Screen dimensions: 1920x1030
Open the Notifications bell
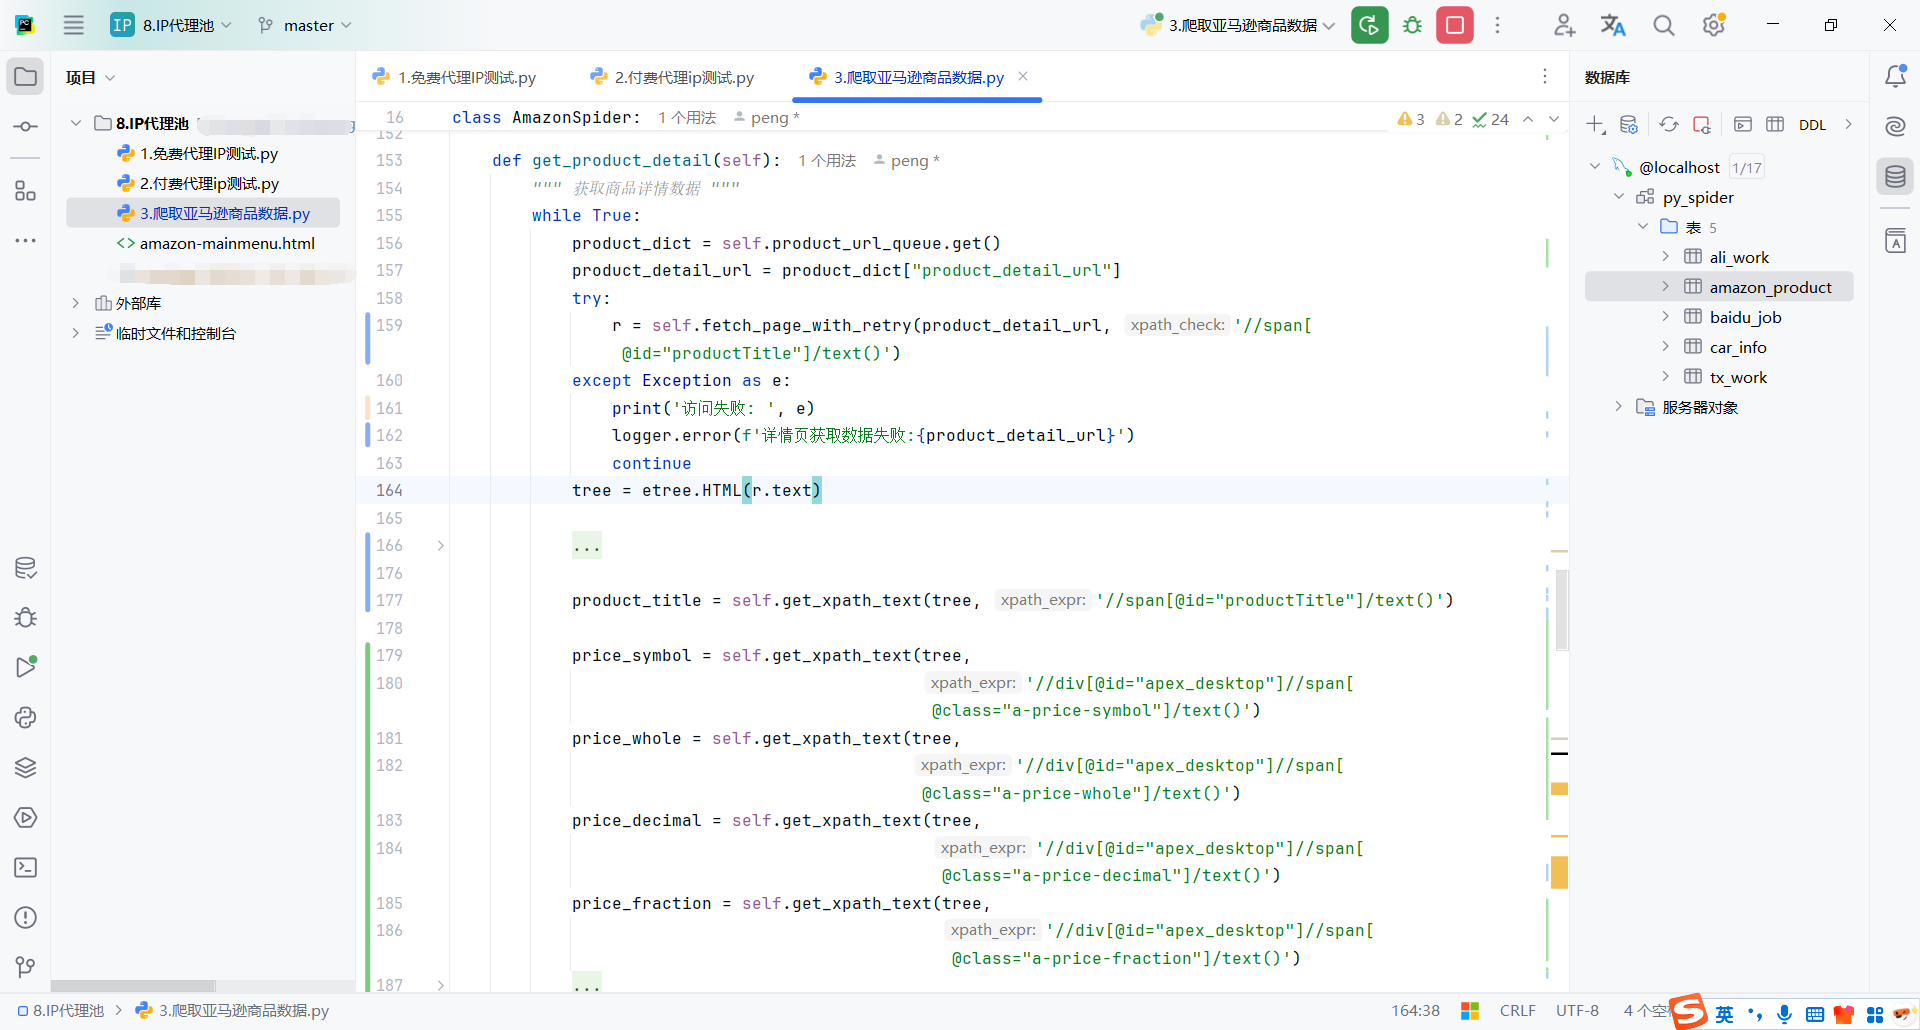tap(1895, 77)
